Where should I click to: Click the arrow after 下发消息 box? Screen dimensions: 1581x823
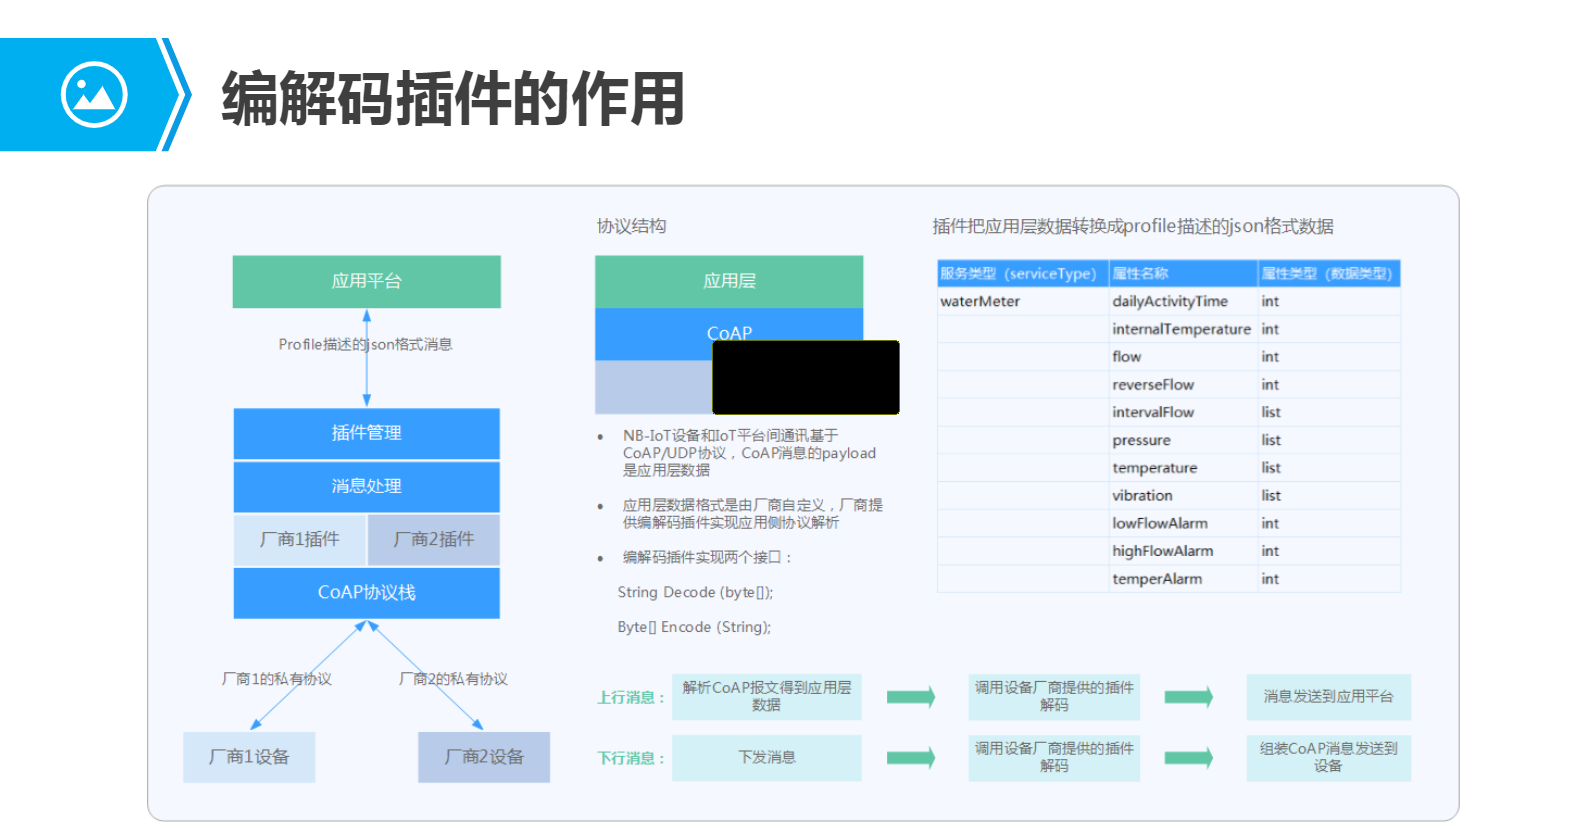coord(911,758)
